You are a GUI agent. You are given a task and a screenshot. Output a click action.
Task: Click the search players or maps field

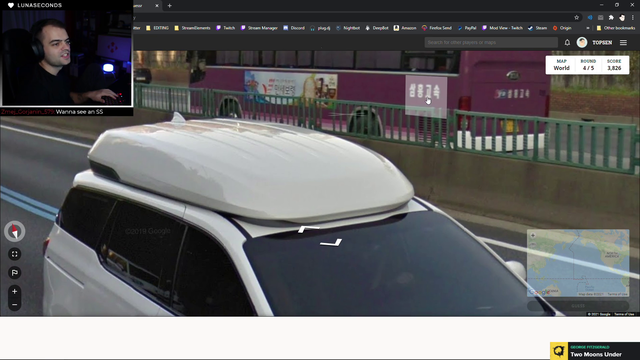491,42
